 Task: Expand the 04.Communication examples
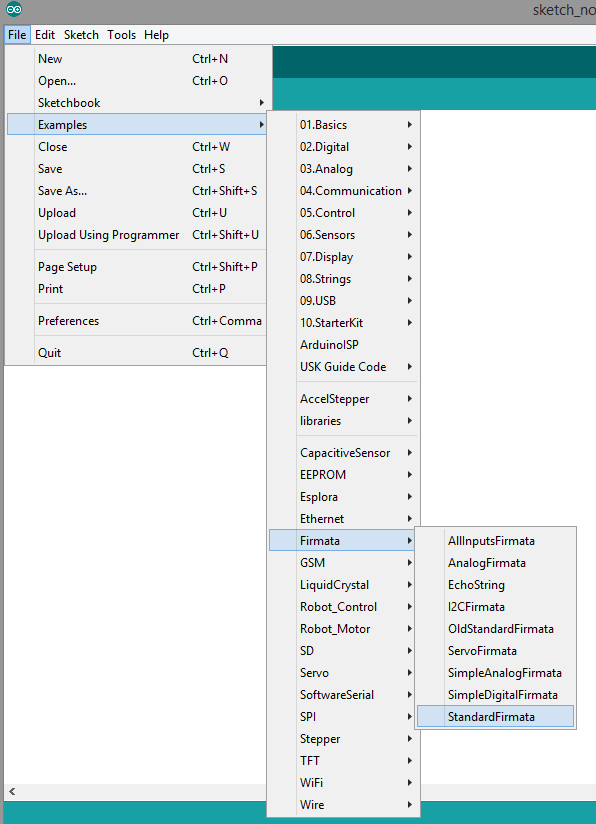click(344, 191)
